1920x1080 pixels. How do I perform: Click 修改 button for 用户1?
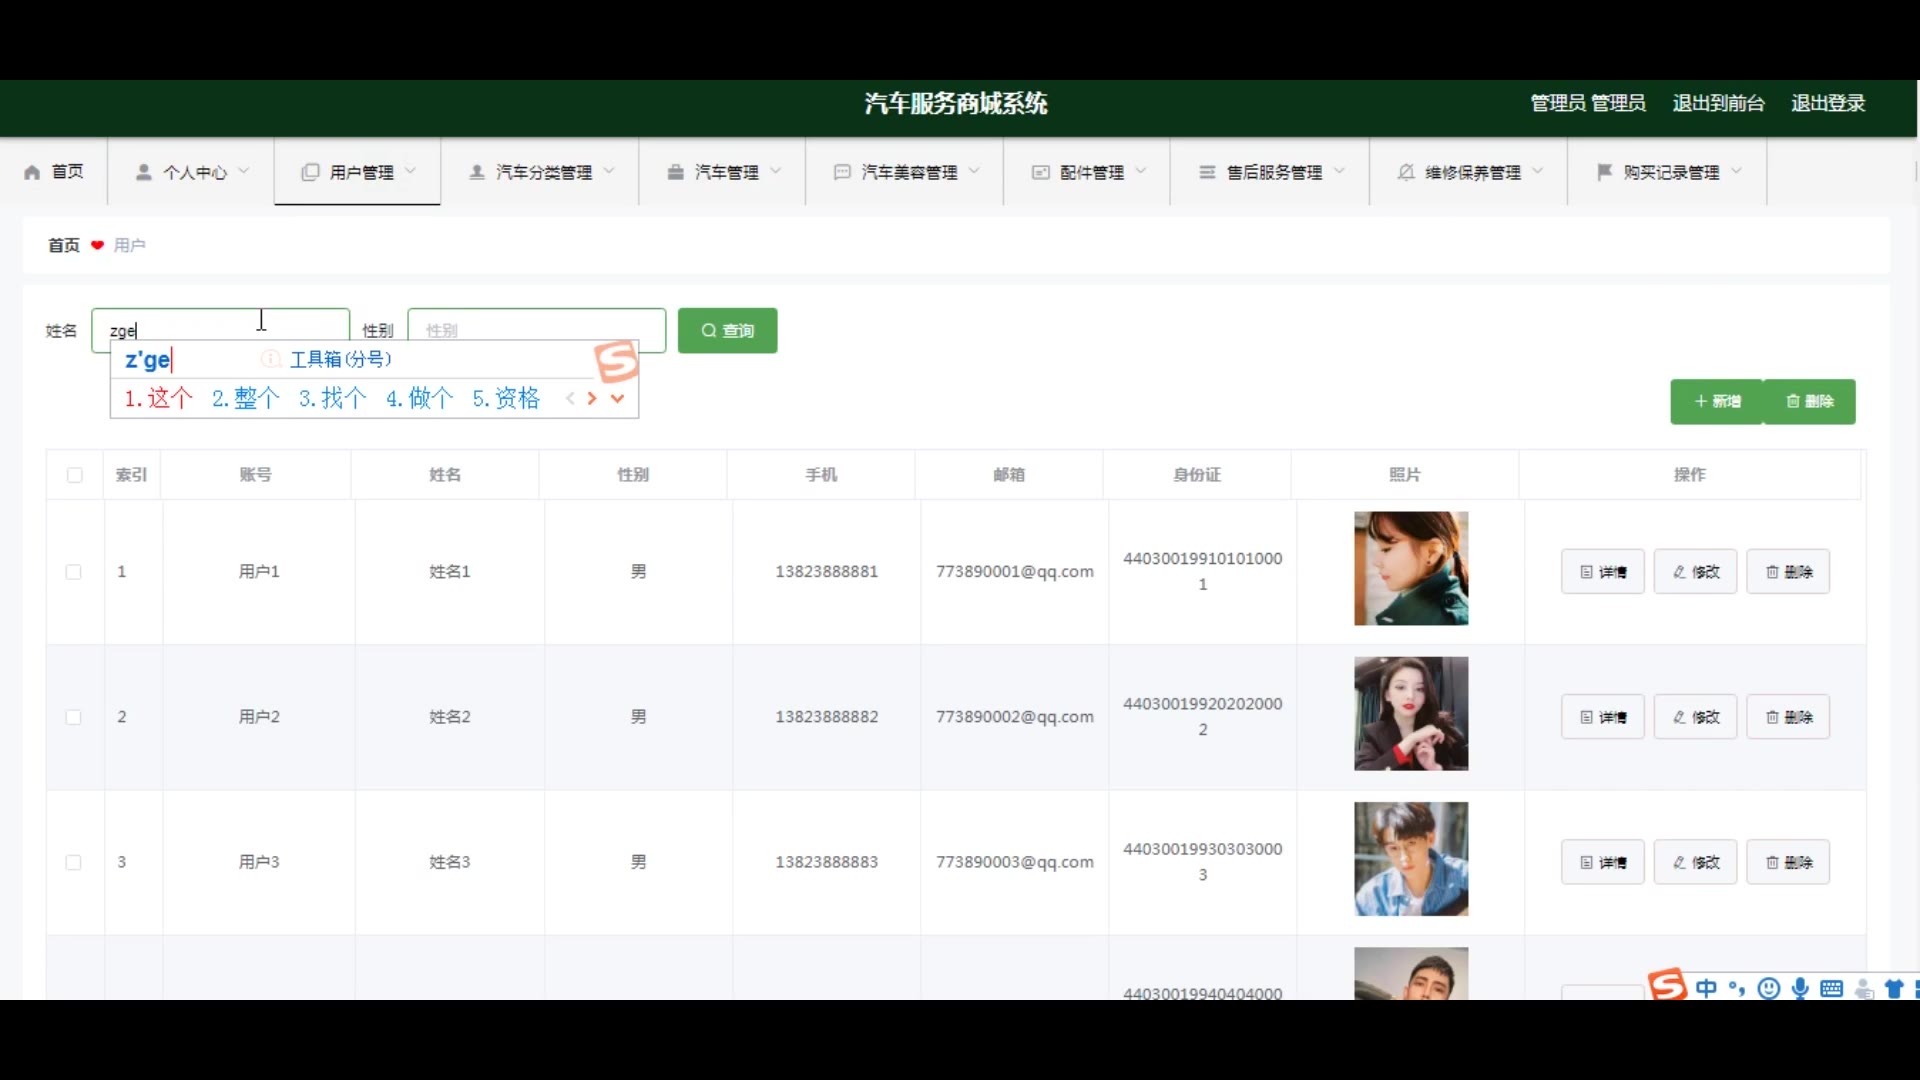(x=1696, y=572)
